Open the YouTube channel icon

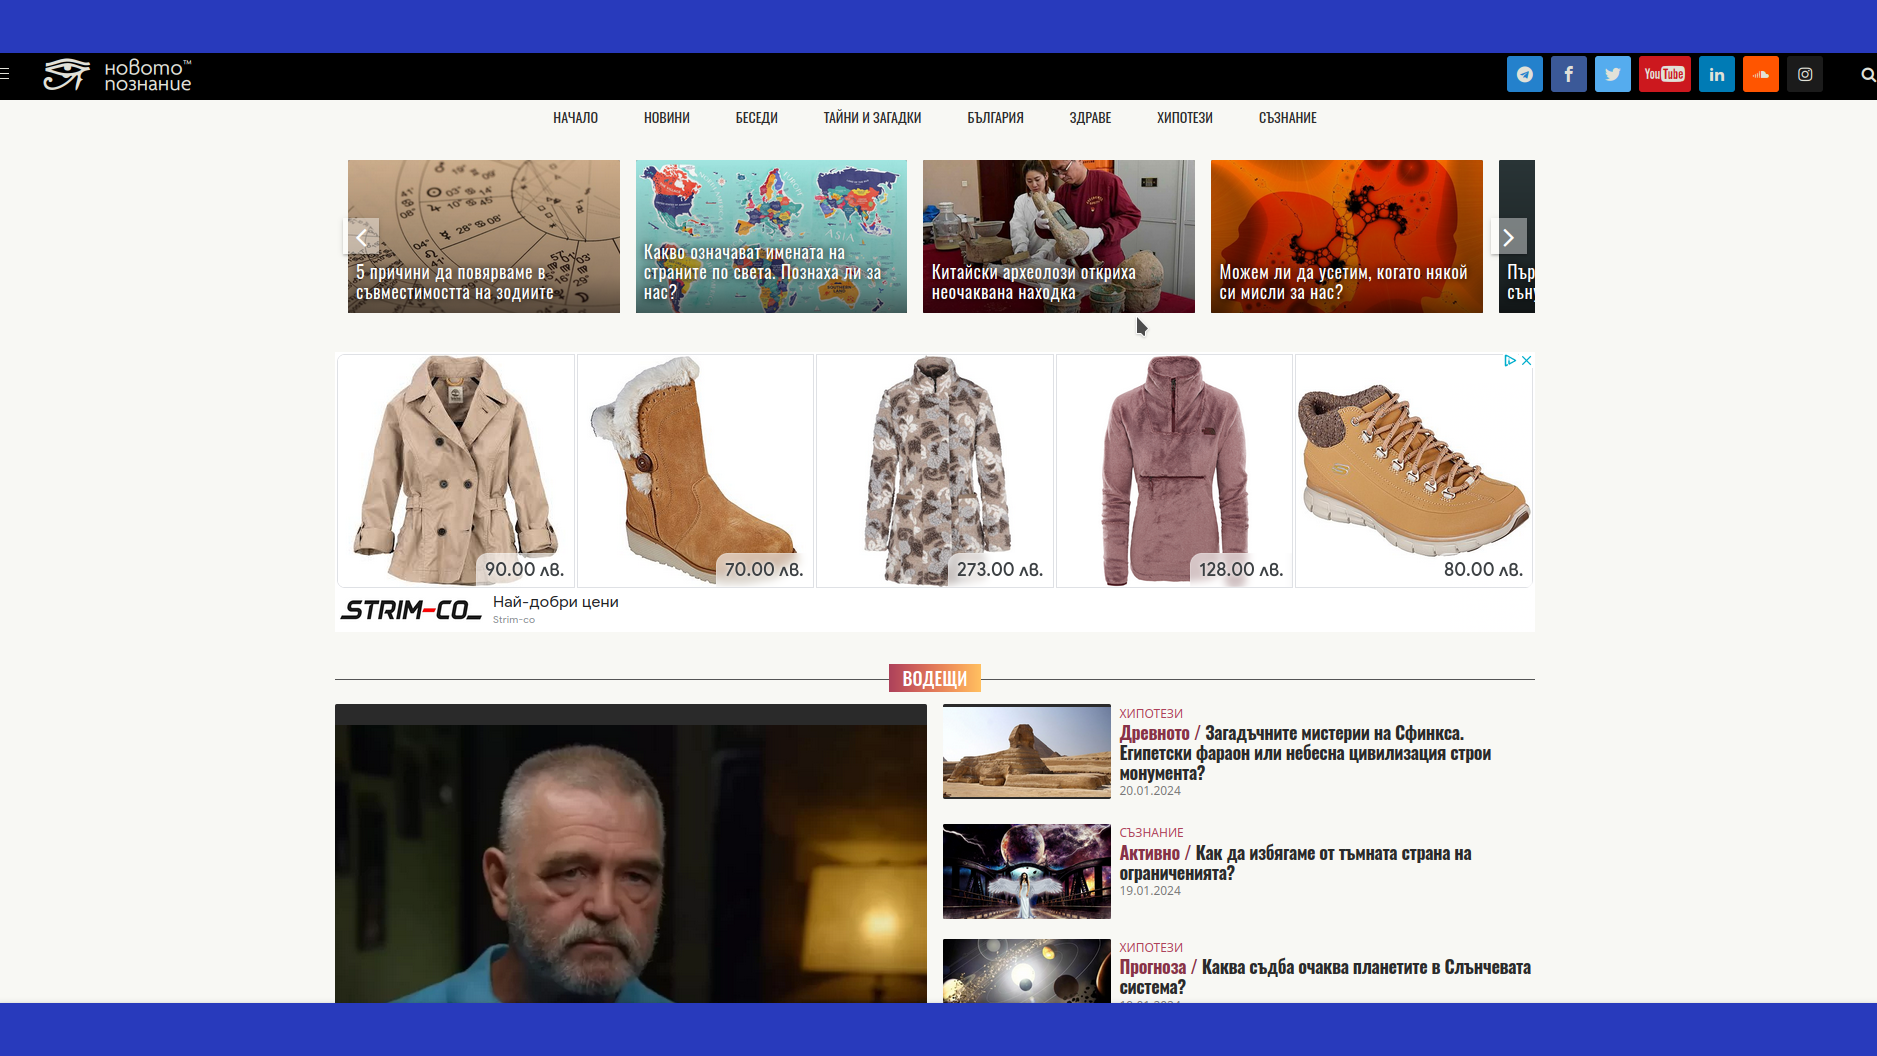1664,75
